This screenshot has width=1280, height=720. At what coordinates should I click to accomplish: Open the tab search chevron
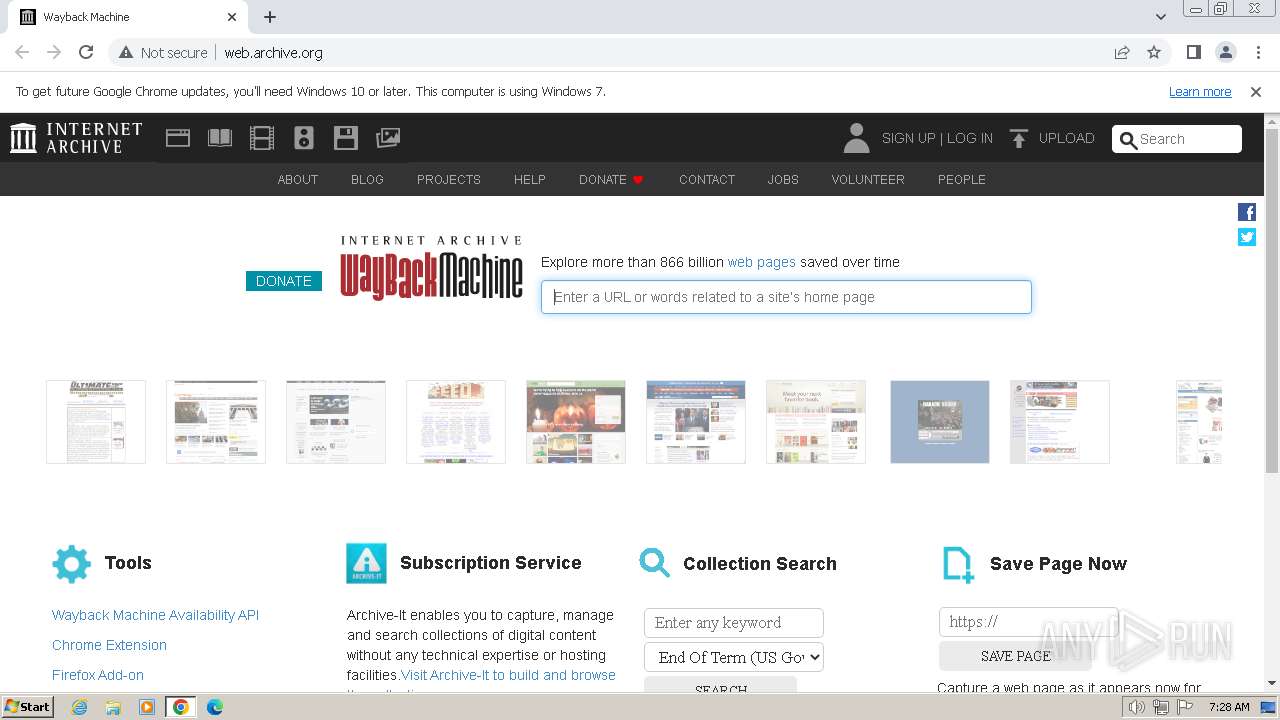coord(1161,17)
